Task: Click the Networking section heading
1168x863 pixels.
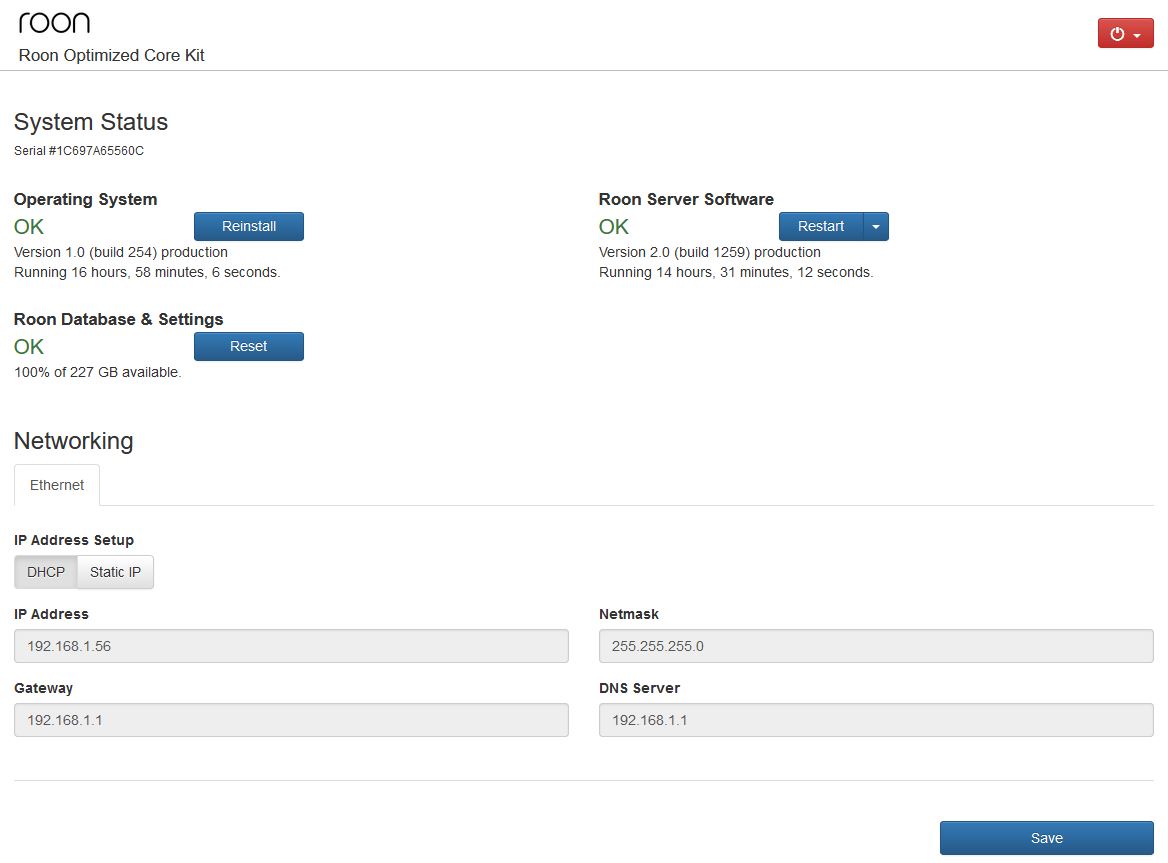Action: click(73, 441)
